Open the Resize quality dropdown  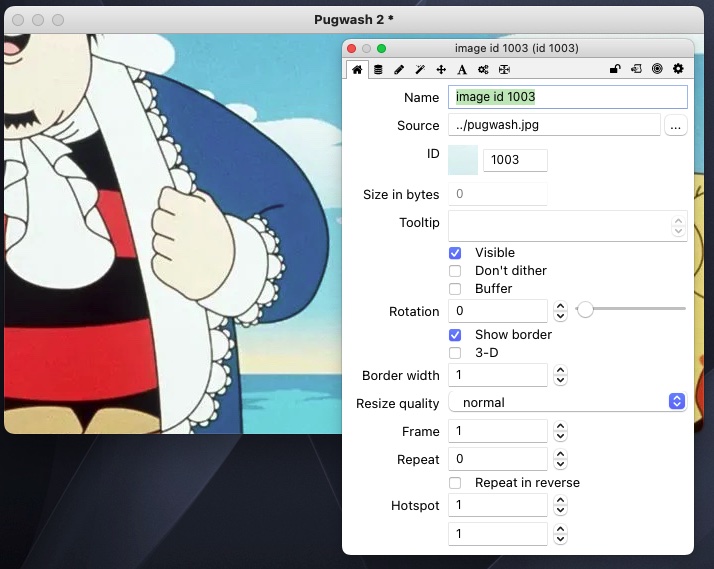pos(567,402)
